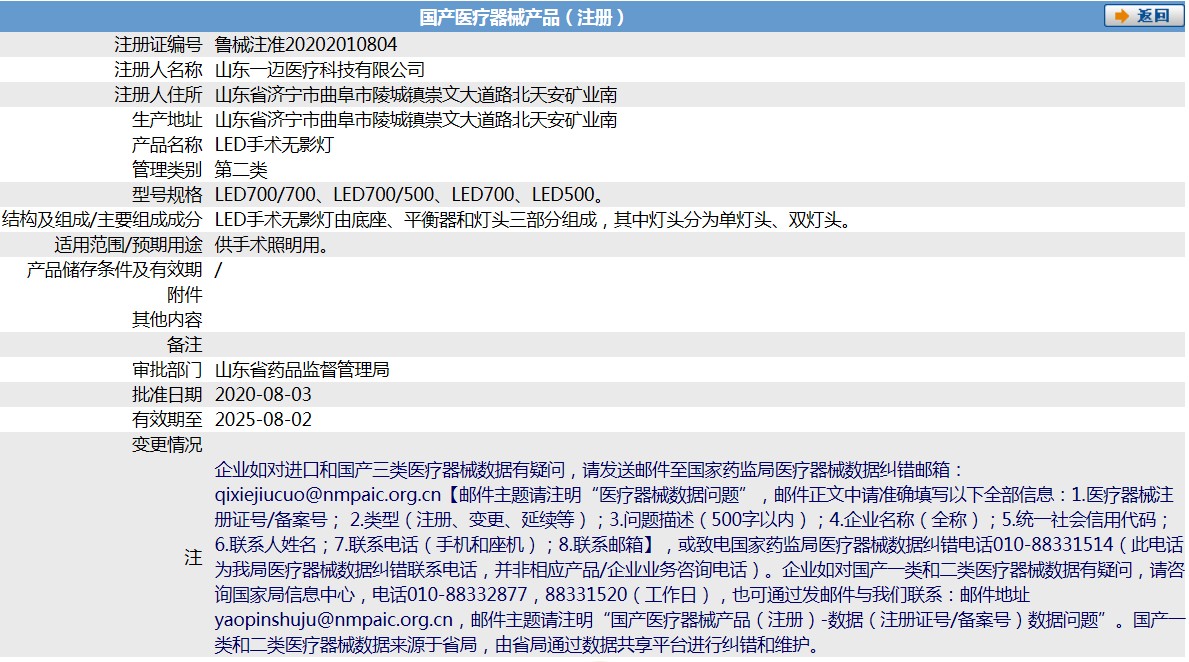Select the 结构及组成/主要组成成分 label
Screen dimensions: 1189x662
coord(102,220)
